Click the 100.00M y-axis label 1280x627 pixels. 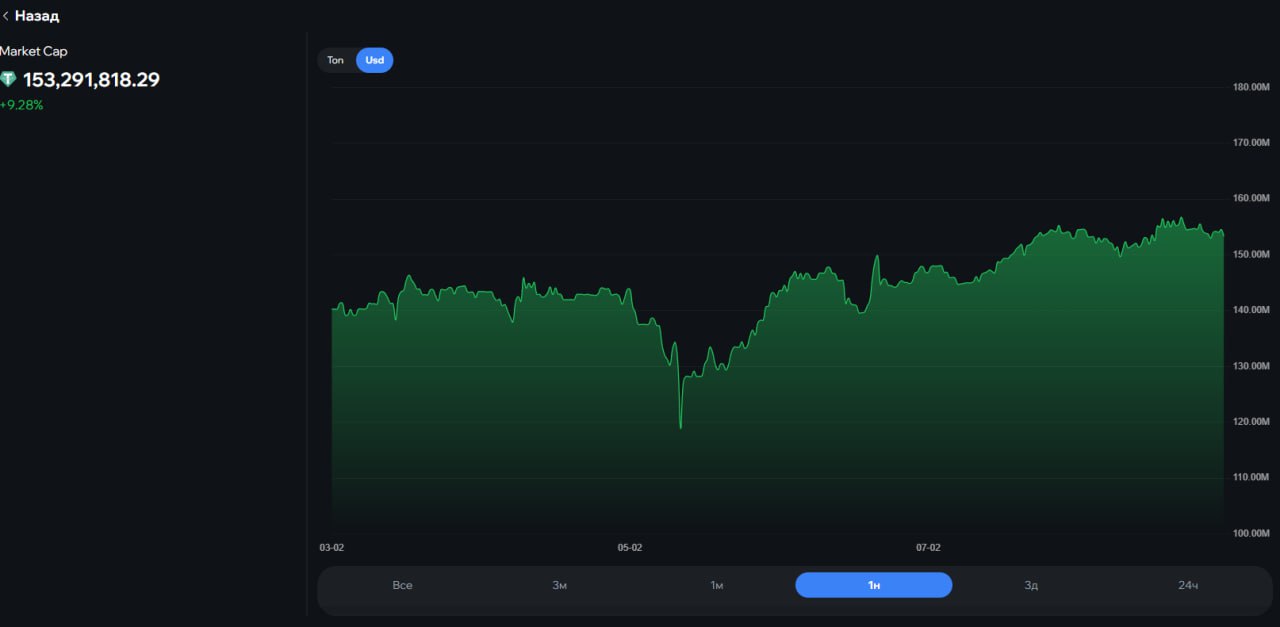tap(1251, 533)
